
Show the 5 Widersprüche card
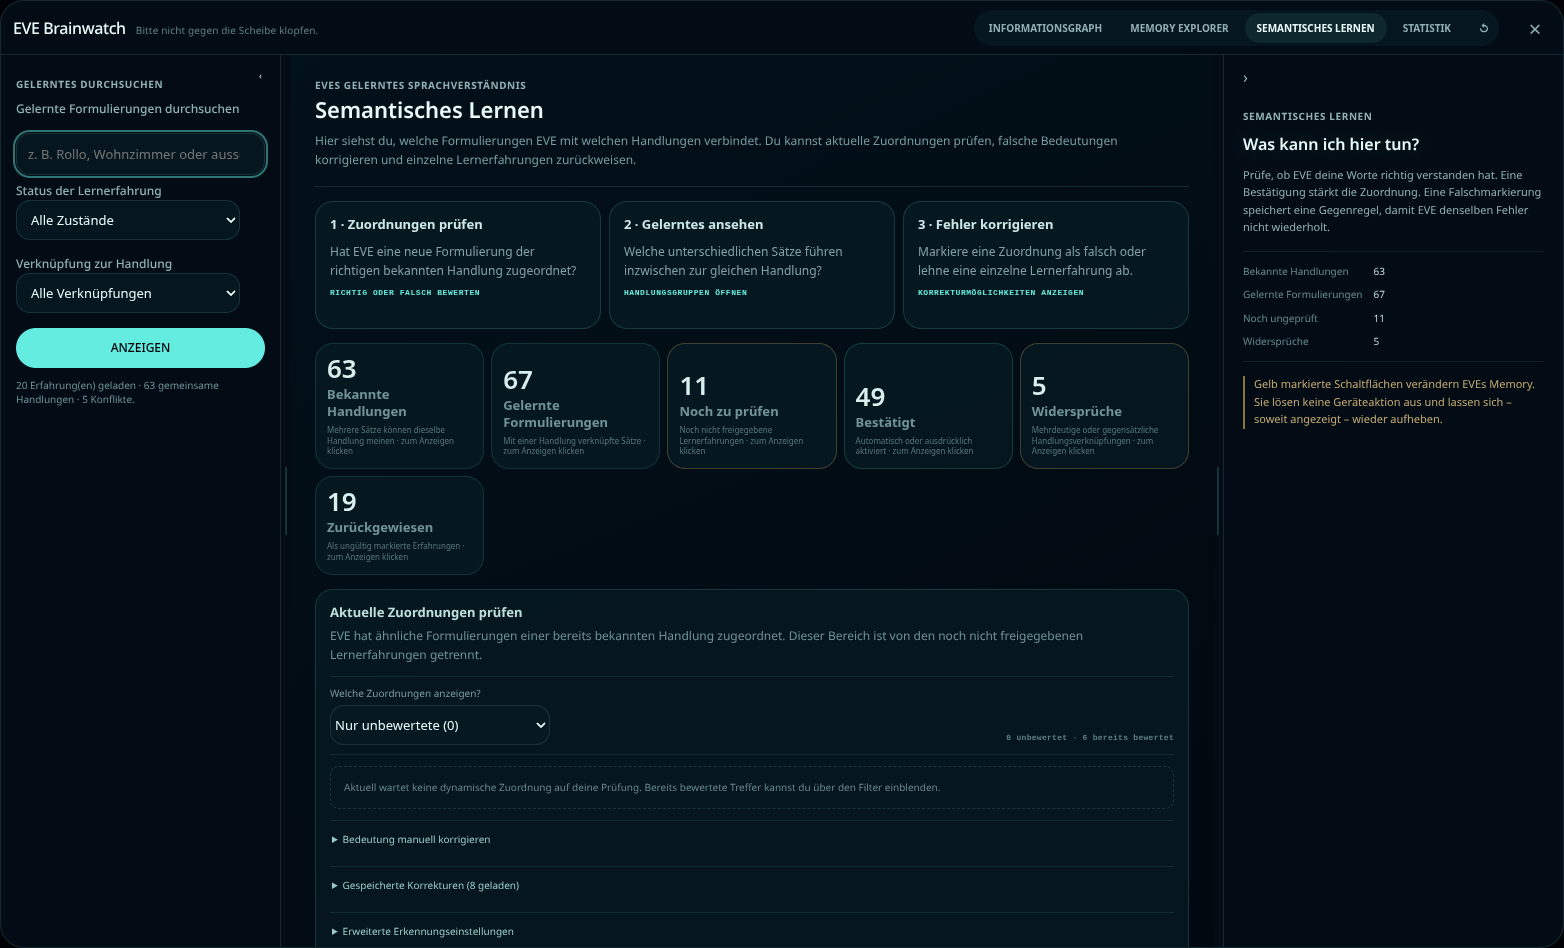tap(1104, 406)
